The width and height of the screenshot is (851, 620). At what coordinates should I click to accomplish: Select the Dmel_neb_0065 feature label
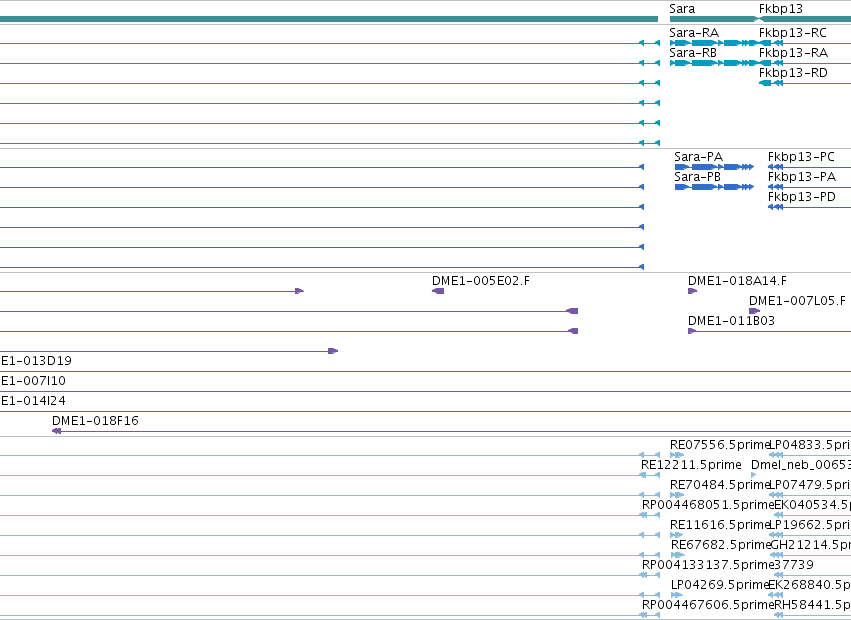[x=801, y=465]
